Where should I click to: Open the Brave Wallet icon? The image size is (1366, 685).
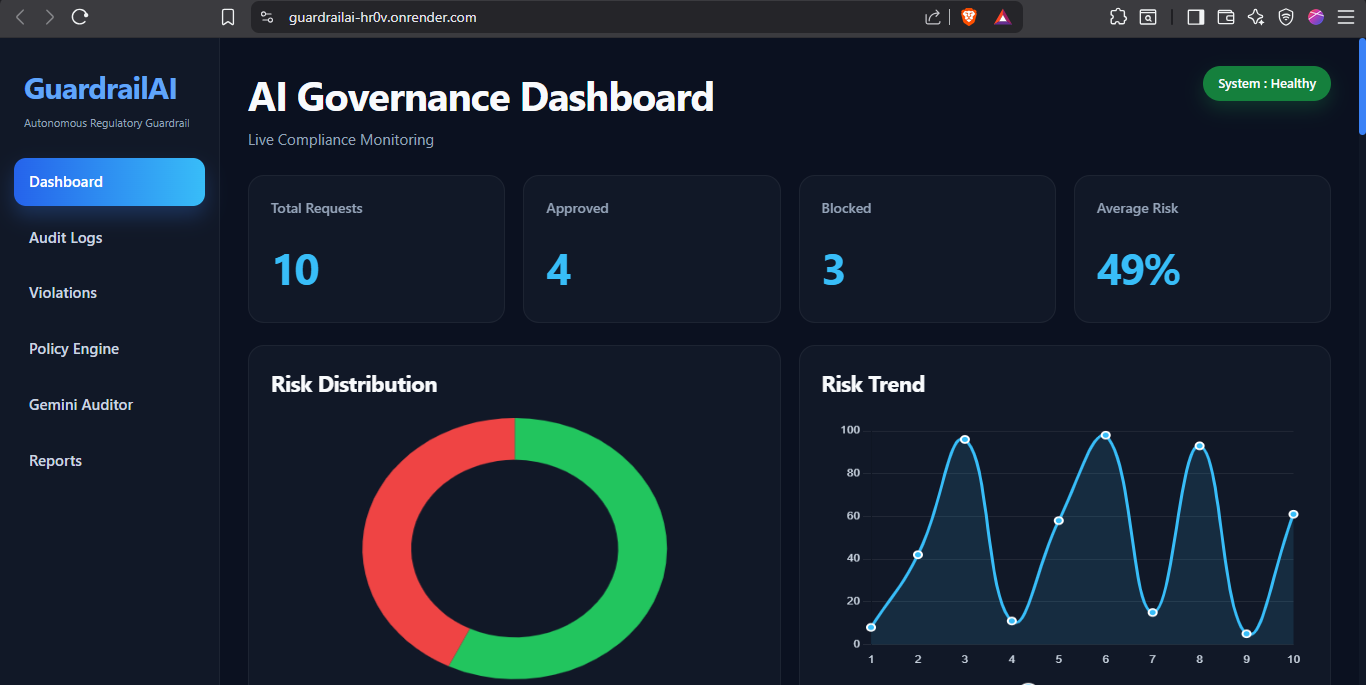[1226, 17]
